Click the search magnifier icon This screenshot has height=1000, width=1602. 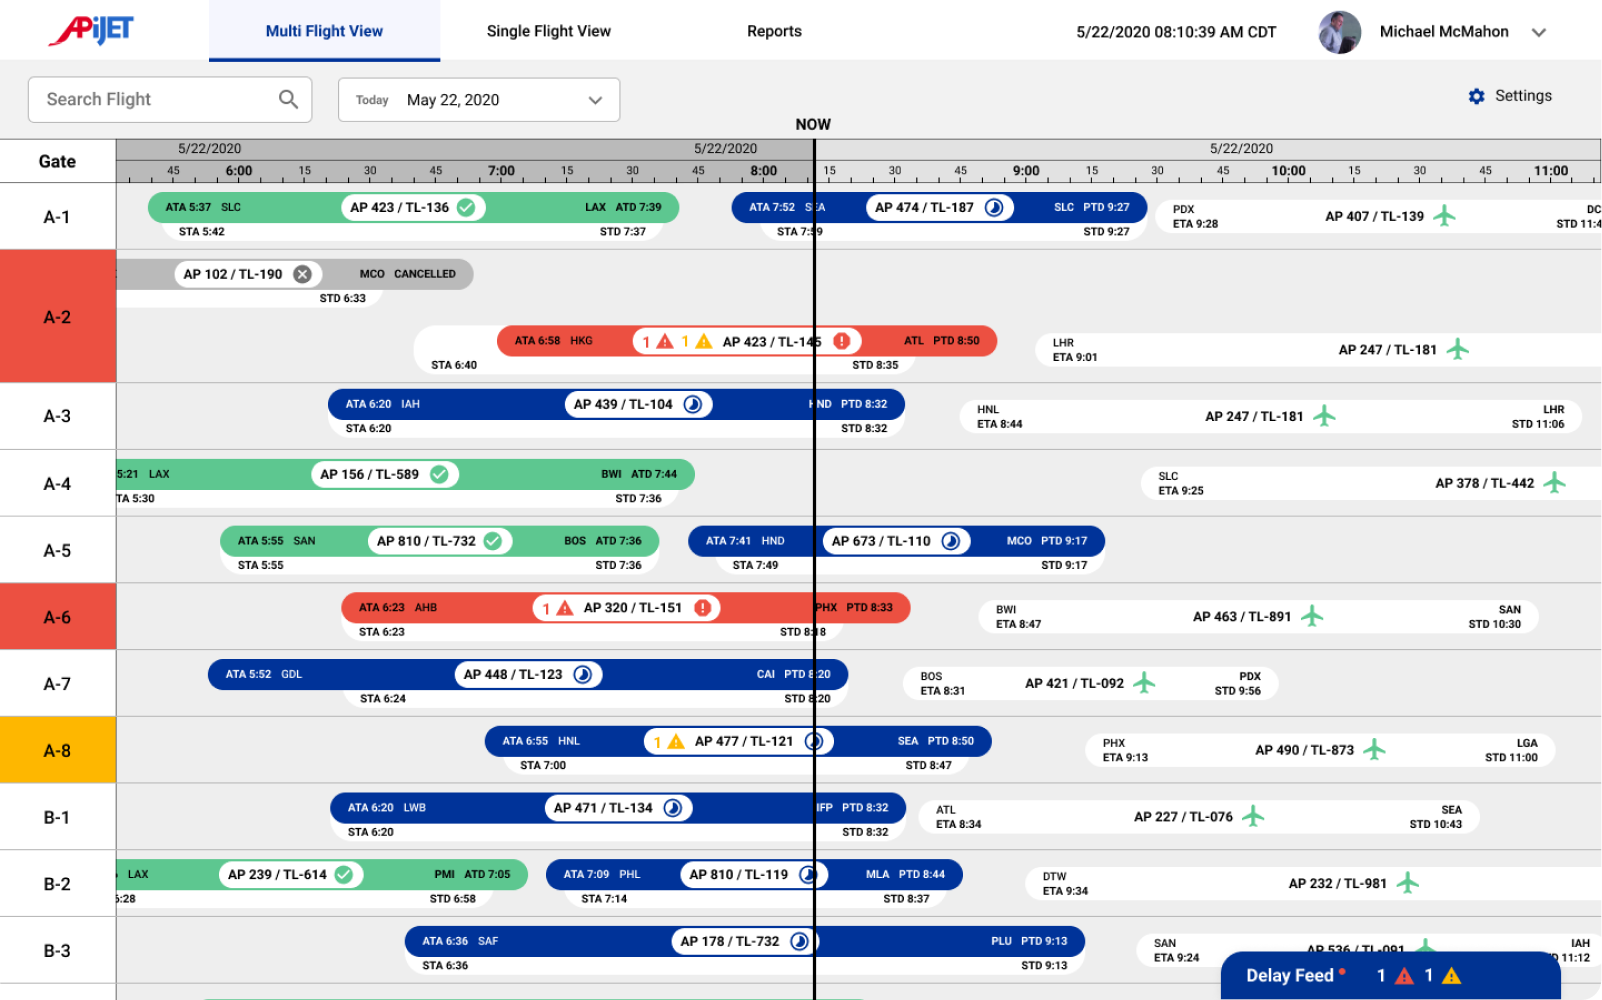coord(287,99)
